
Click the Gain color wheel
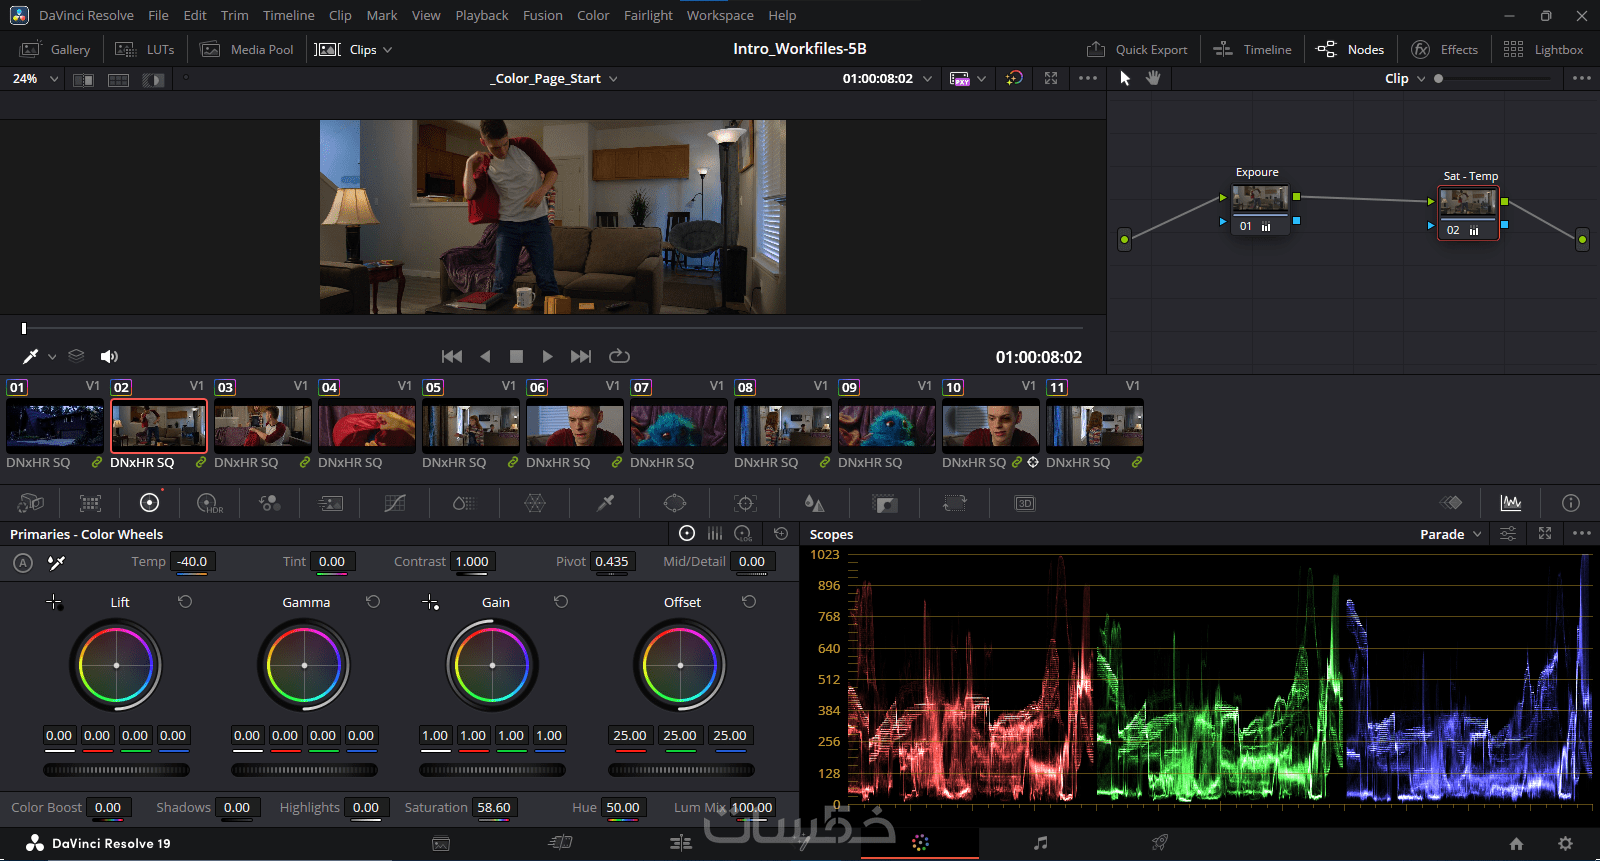coord(492,665)
